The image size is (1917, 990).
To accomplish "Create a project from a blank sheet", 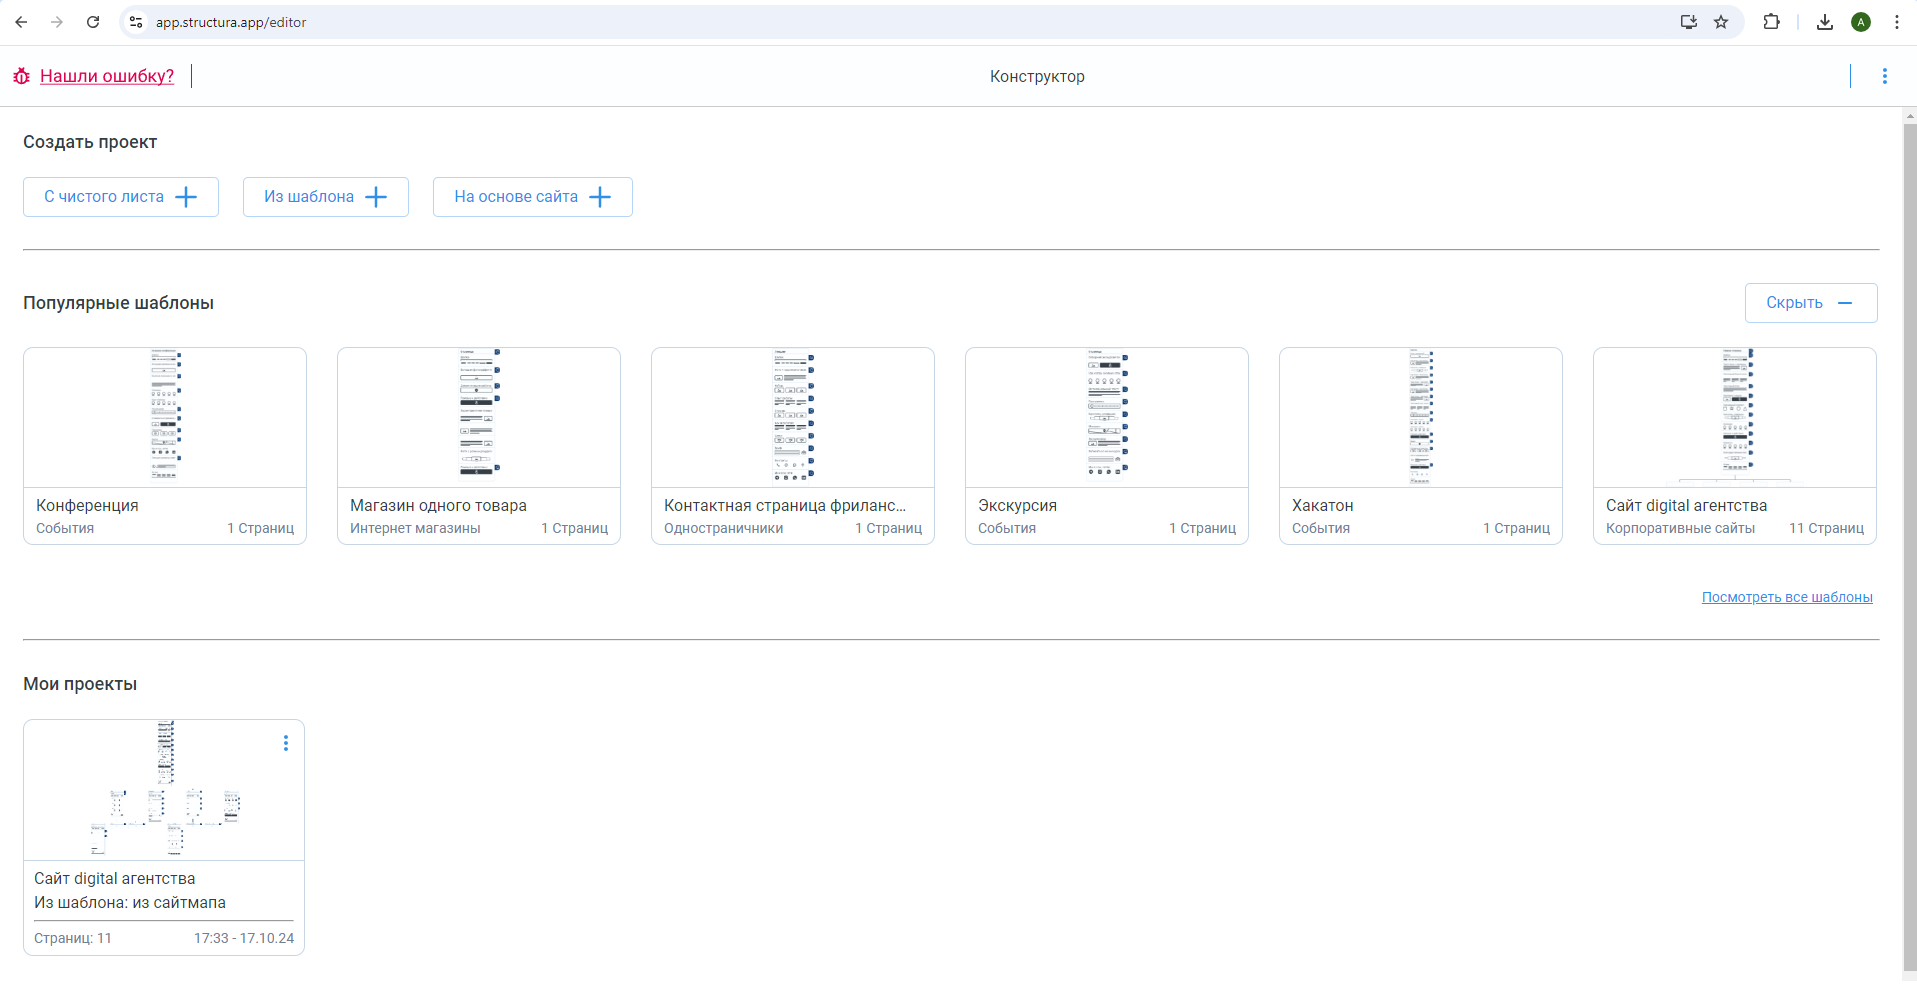I will click(x=120, y=197).
